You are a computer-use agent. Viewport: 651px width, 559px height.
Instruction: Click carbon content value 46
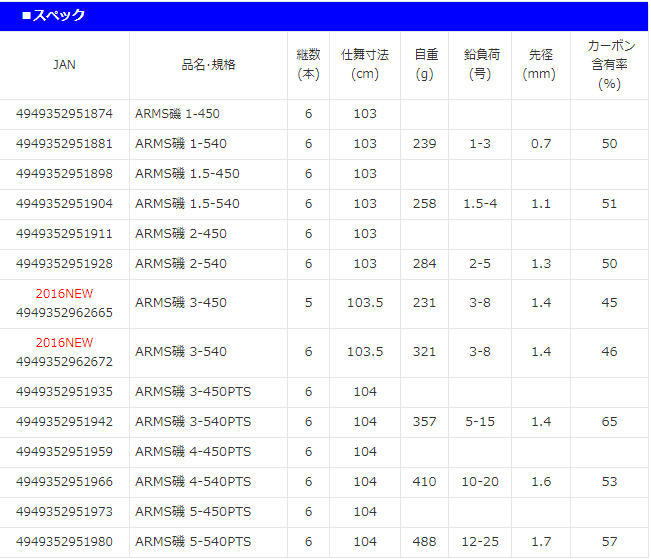point(609,352)
